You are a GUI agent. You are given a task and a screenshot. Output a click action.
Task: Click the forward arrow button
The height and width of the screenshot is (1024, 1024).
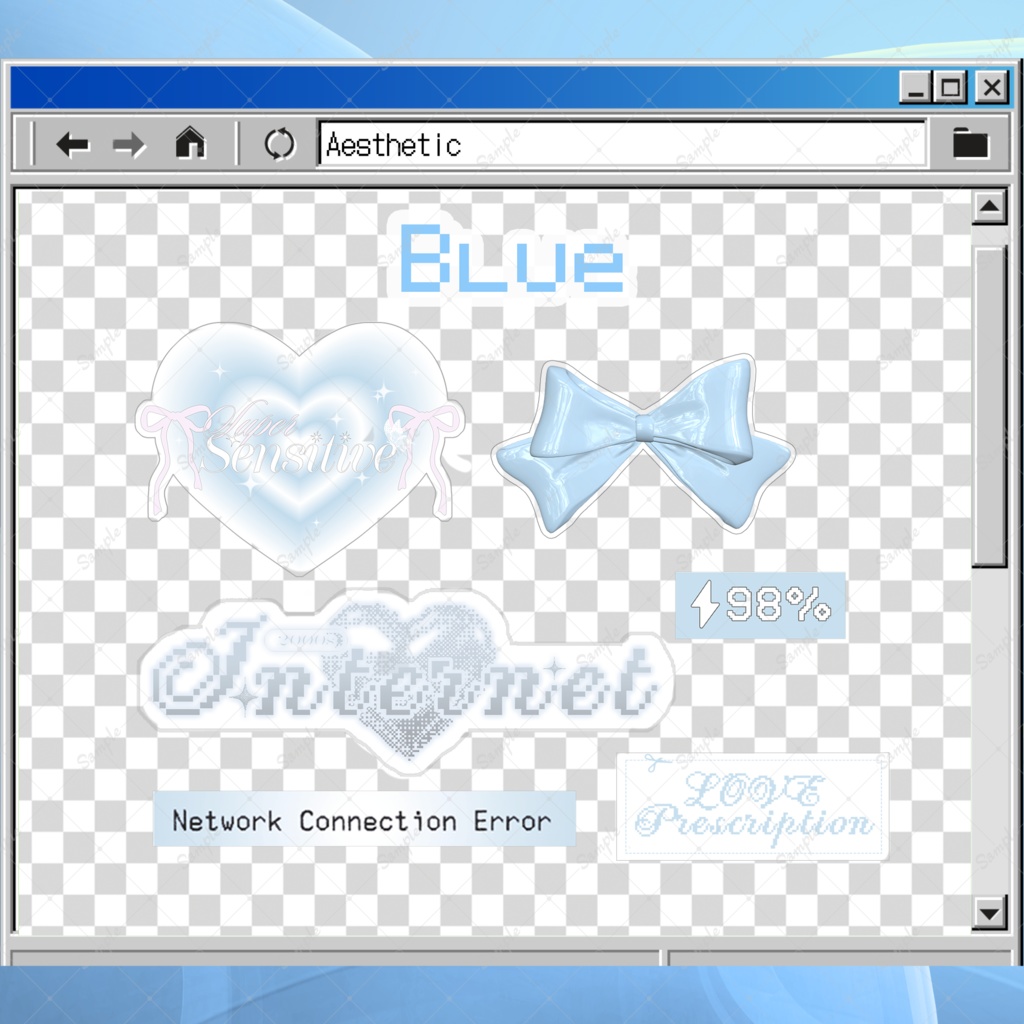tap(129, 144)
